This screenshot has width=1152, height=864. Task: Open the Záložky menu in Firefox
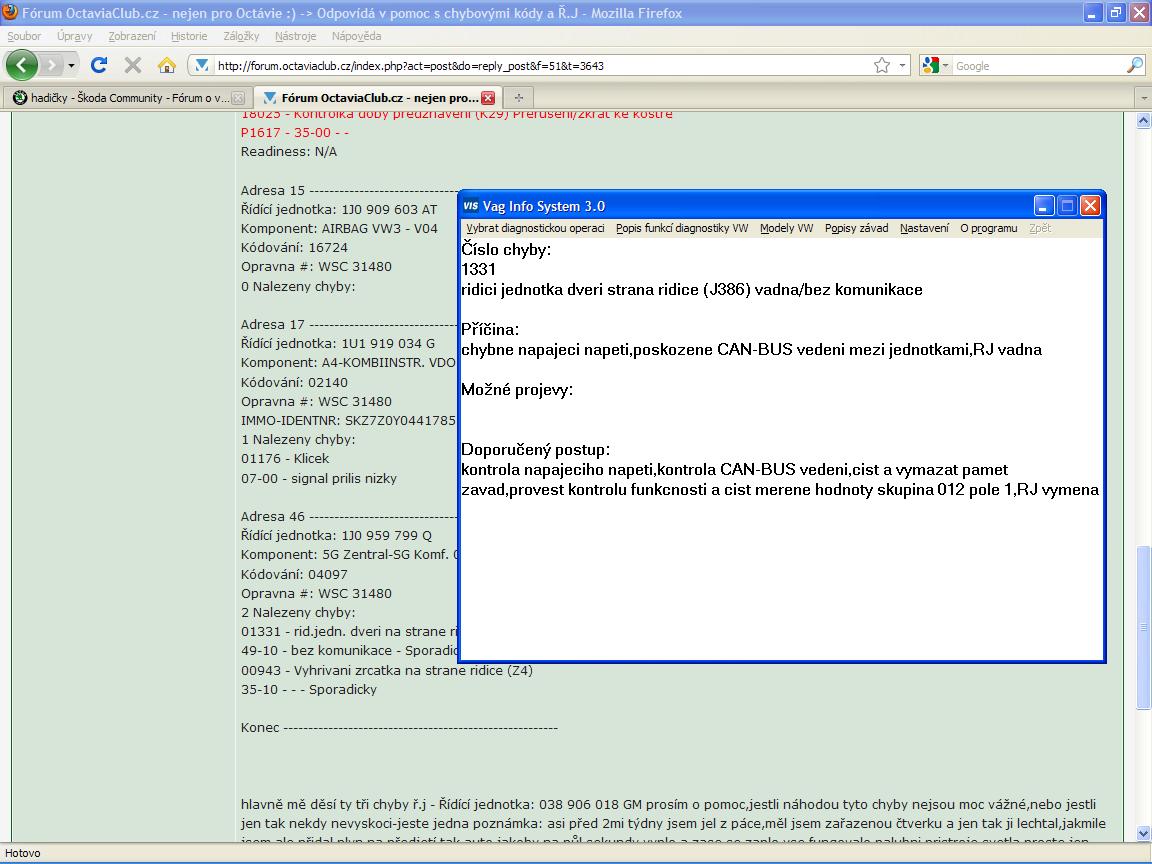coord(241,36)
